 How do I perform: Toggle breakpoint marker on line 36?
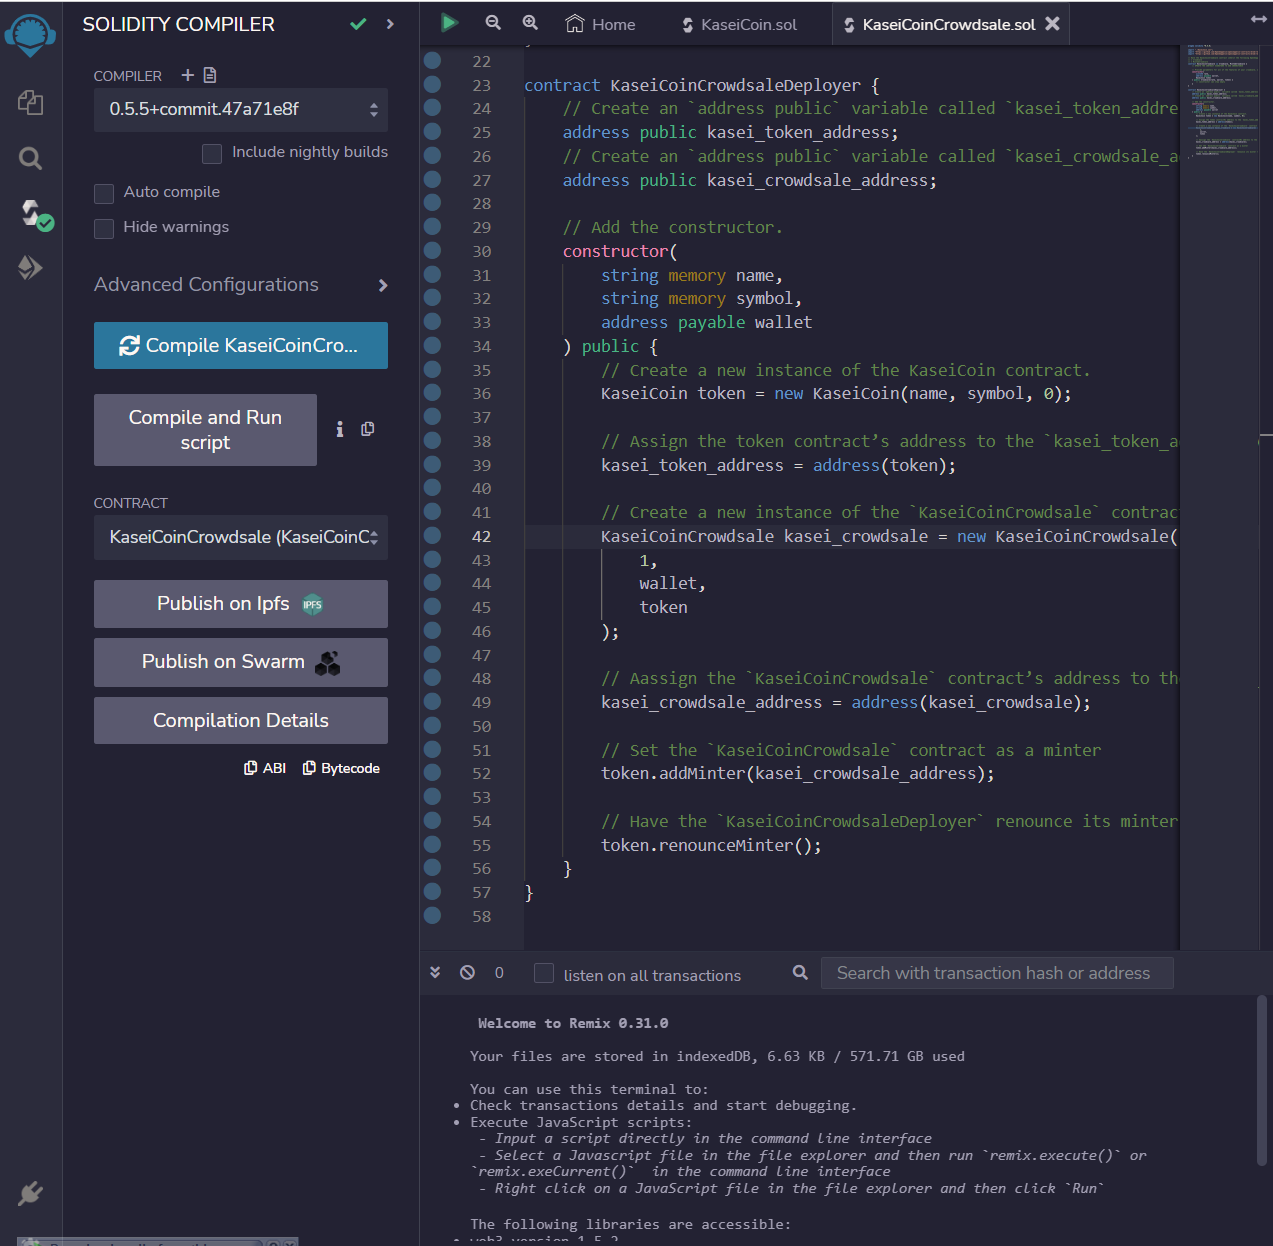[432, 392]
